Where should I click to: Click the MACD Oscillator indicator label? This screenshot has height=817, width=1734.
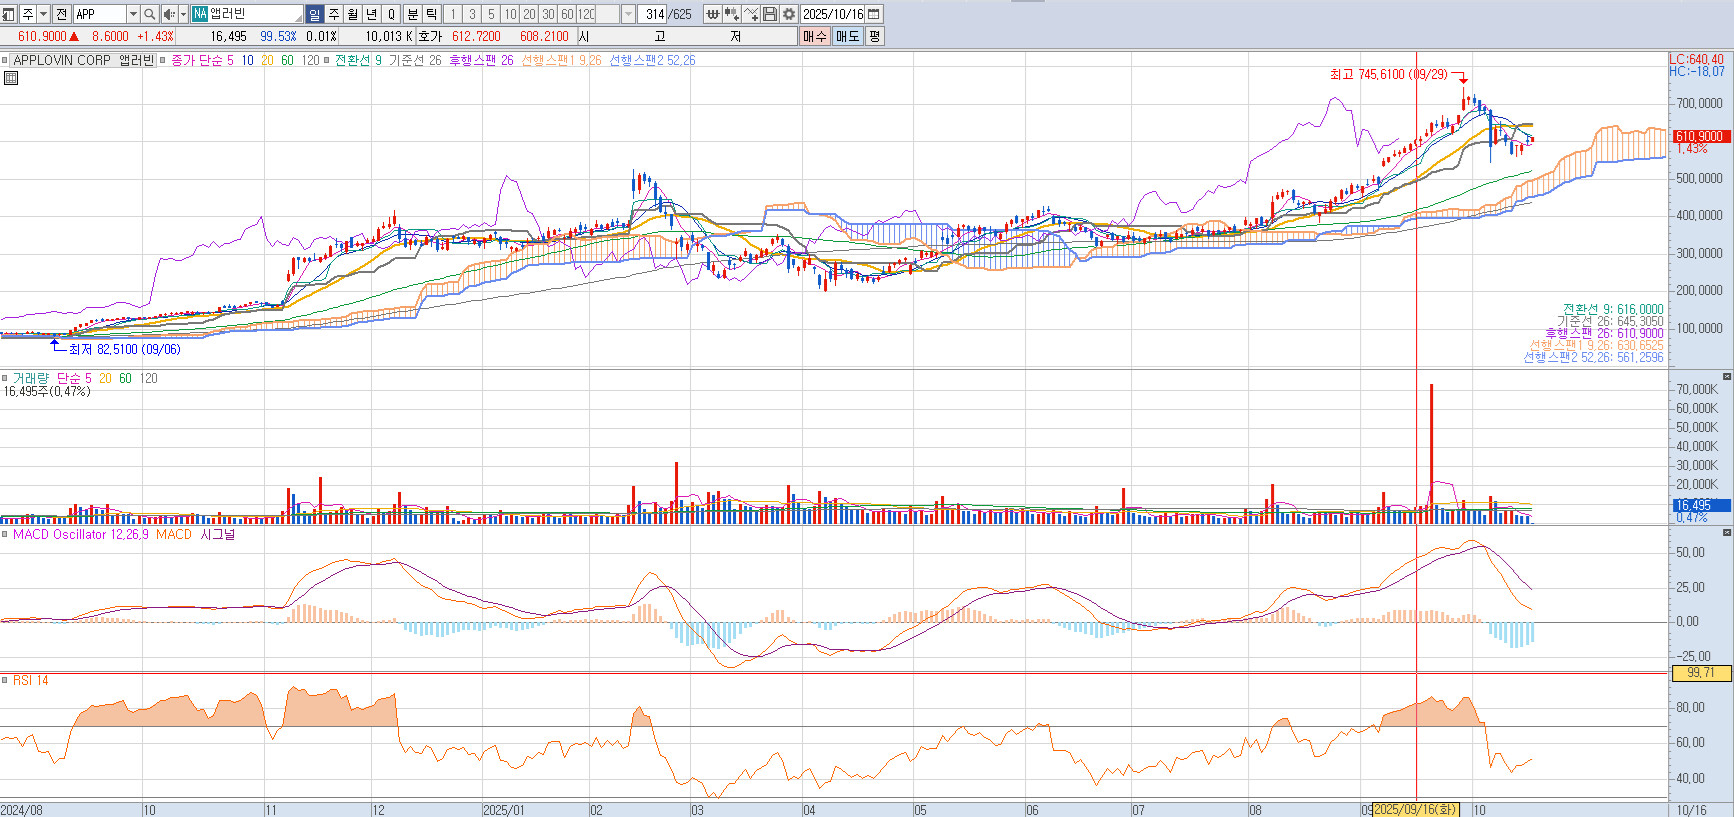coord(80,535)
